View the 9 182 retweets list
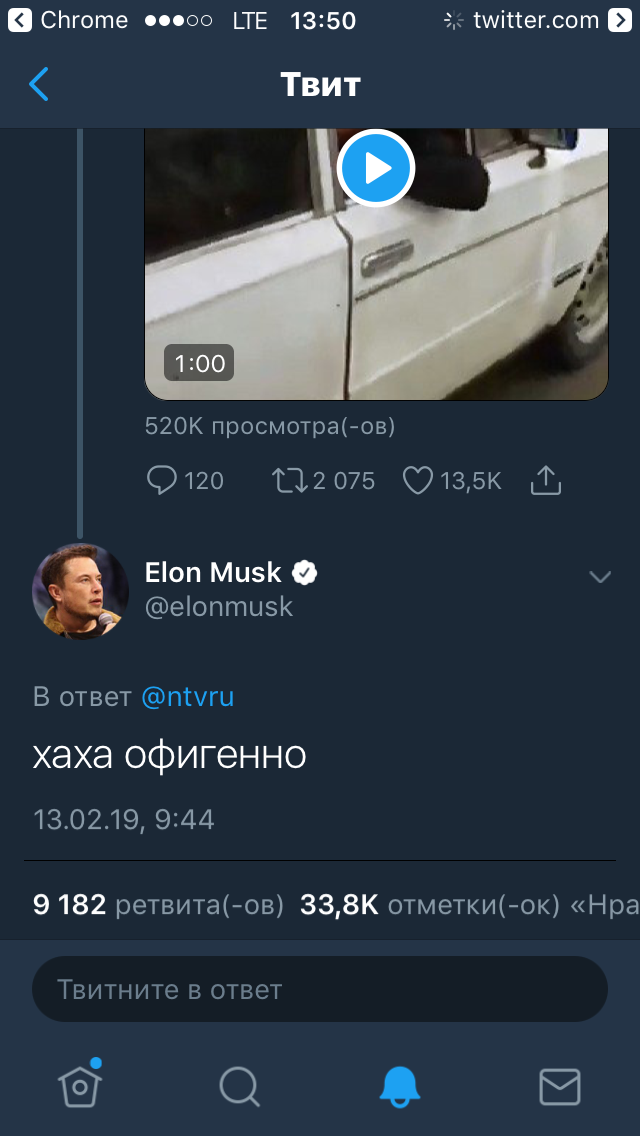 tap(158, 905)
